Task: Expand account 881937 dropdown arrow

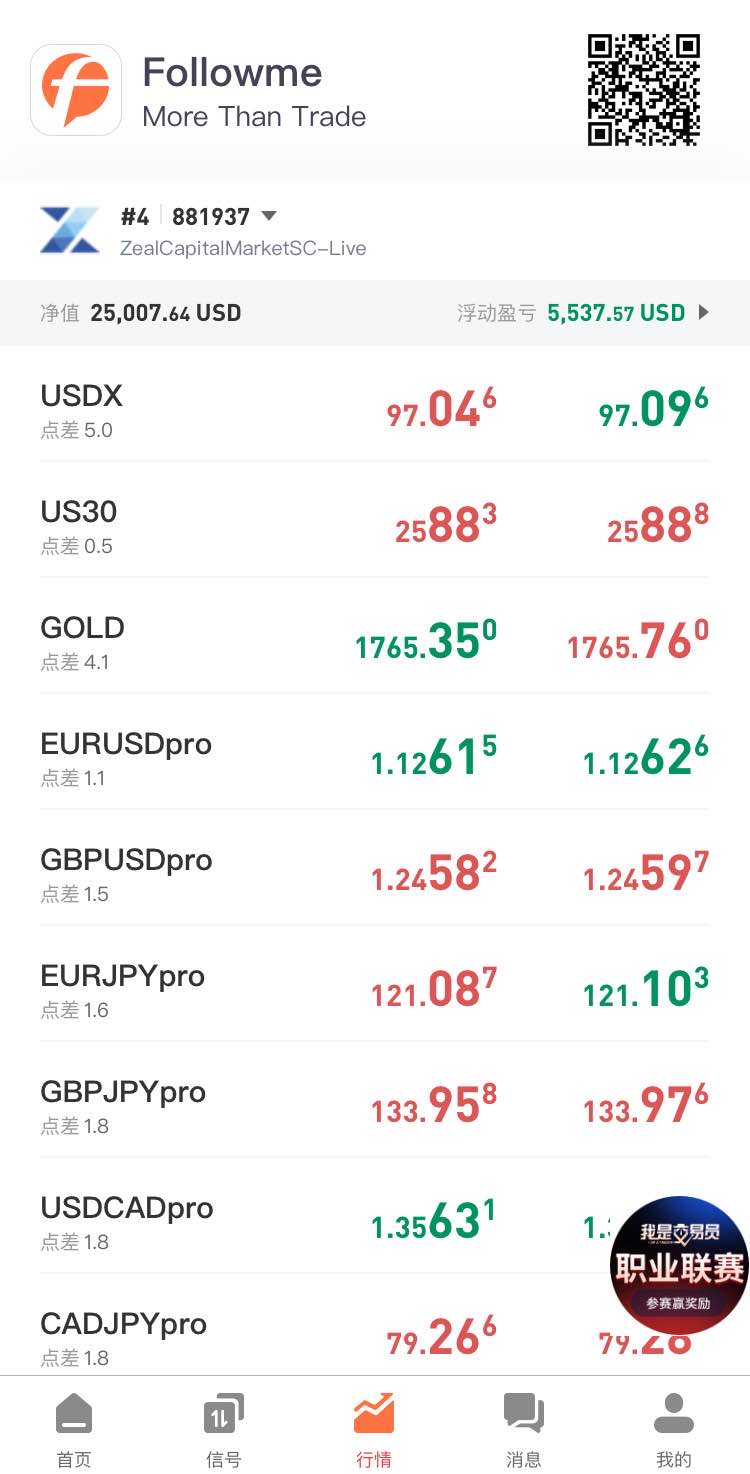Action: (x=268, y=216)
